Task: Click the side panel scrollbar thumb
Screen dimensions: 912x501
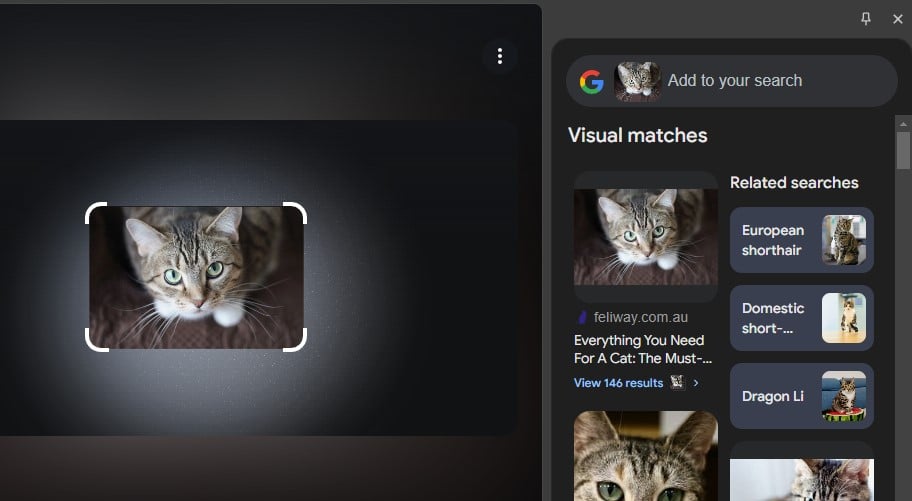Action: tap(903, 150)
